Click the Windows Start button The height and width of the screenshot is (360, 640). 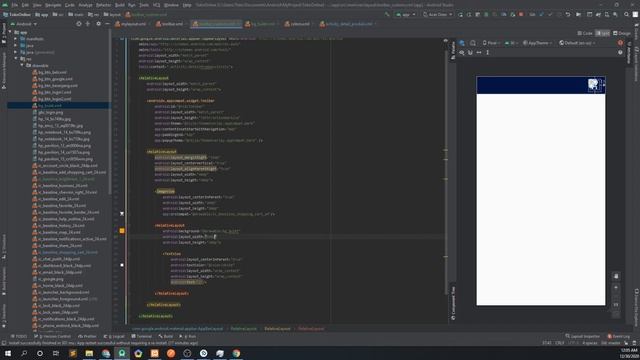[x=8, y=353]
